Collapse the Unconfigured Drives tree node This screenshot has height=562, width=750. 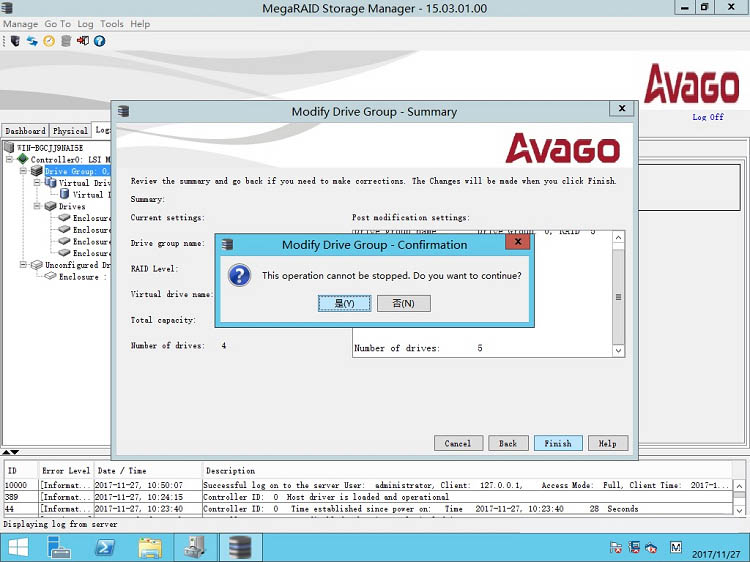tap(23, 264)
